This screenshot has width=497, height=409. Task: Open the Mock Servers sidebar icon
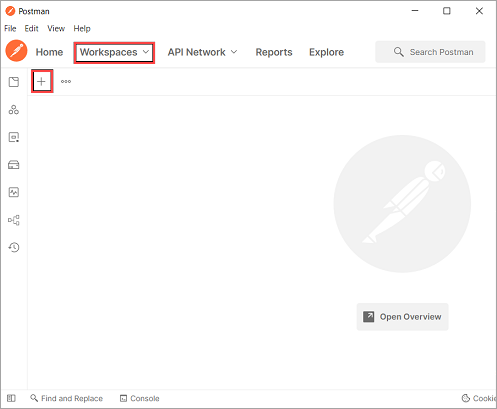pos(14,165)
